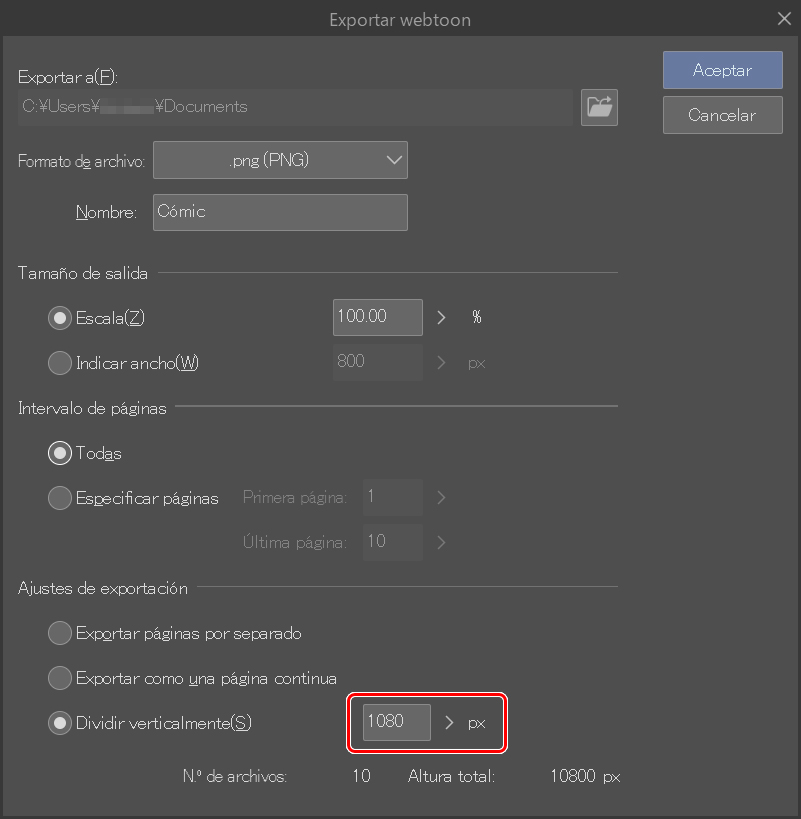Click the Última página arrow

point(441,542)
